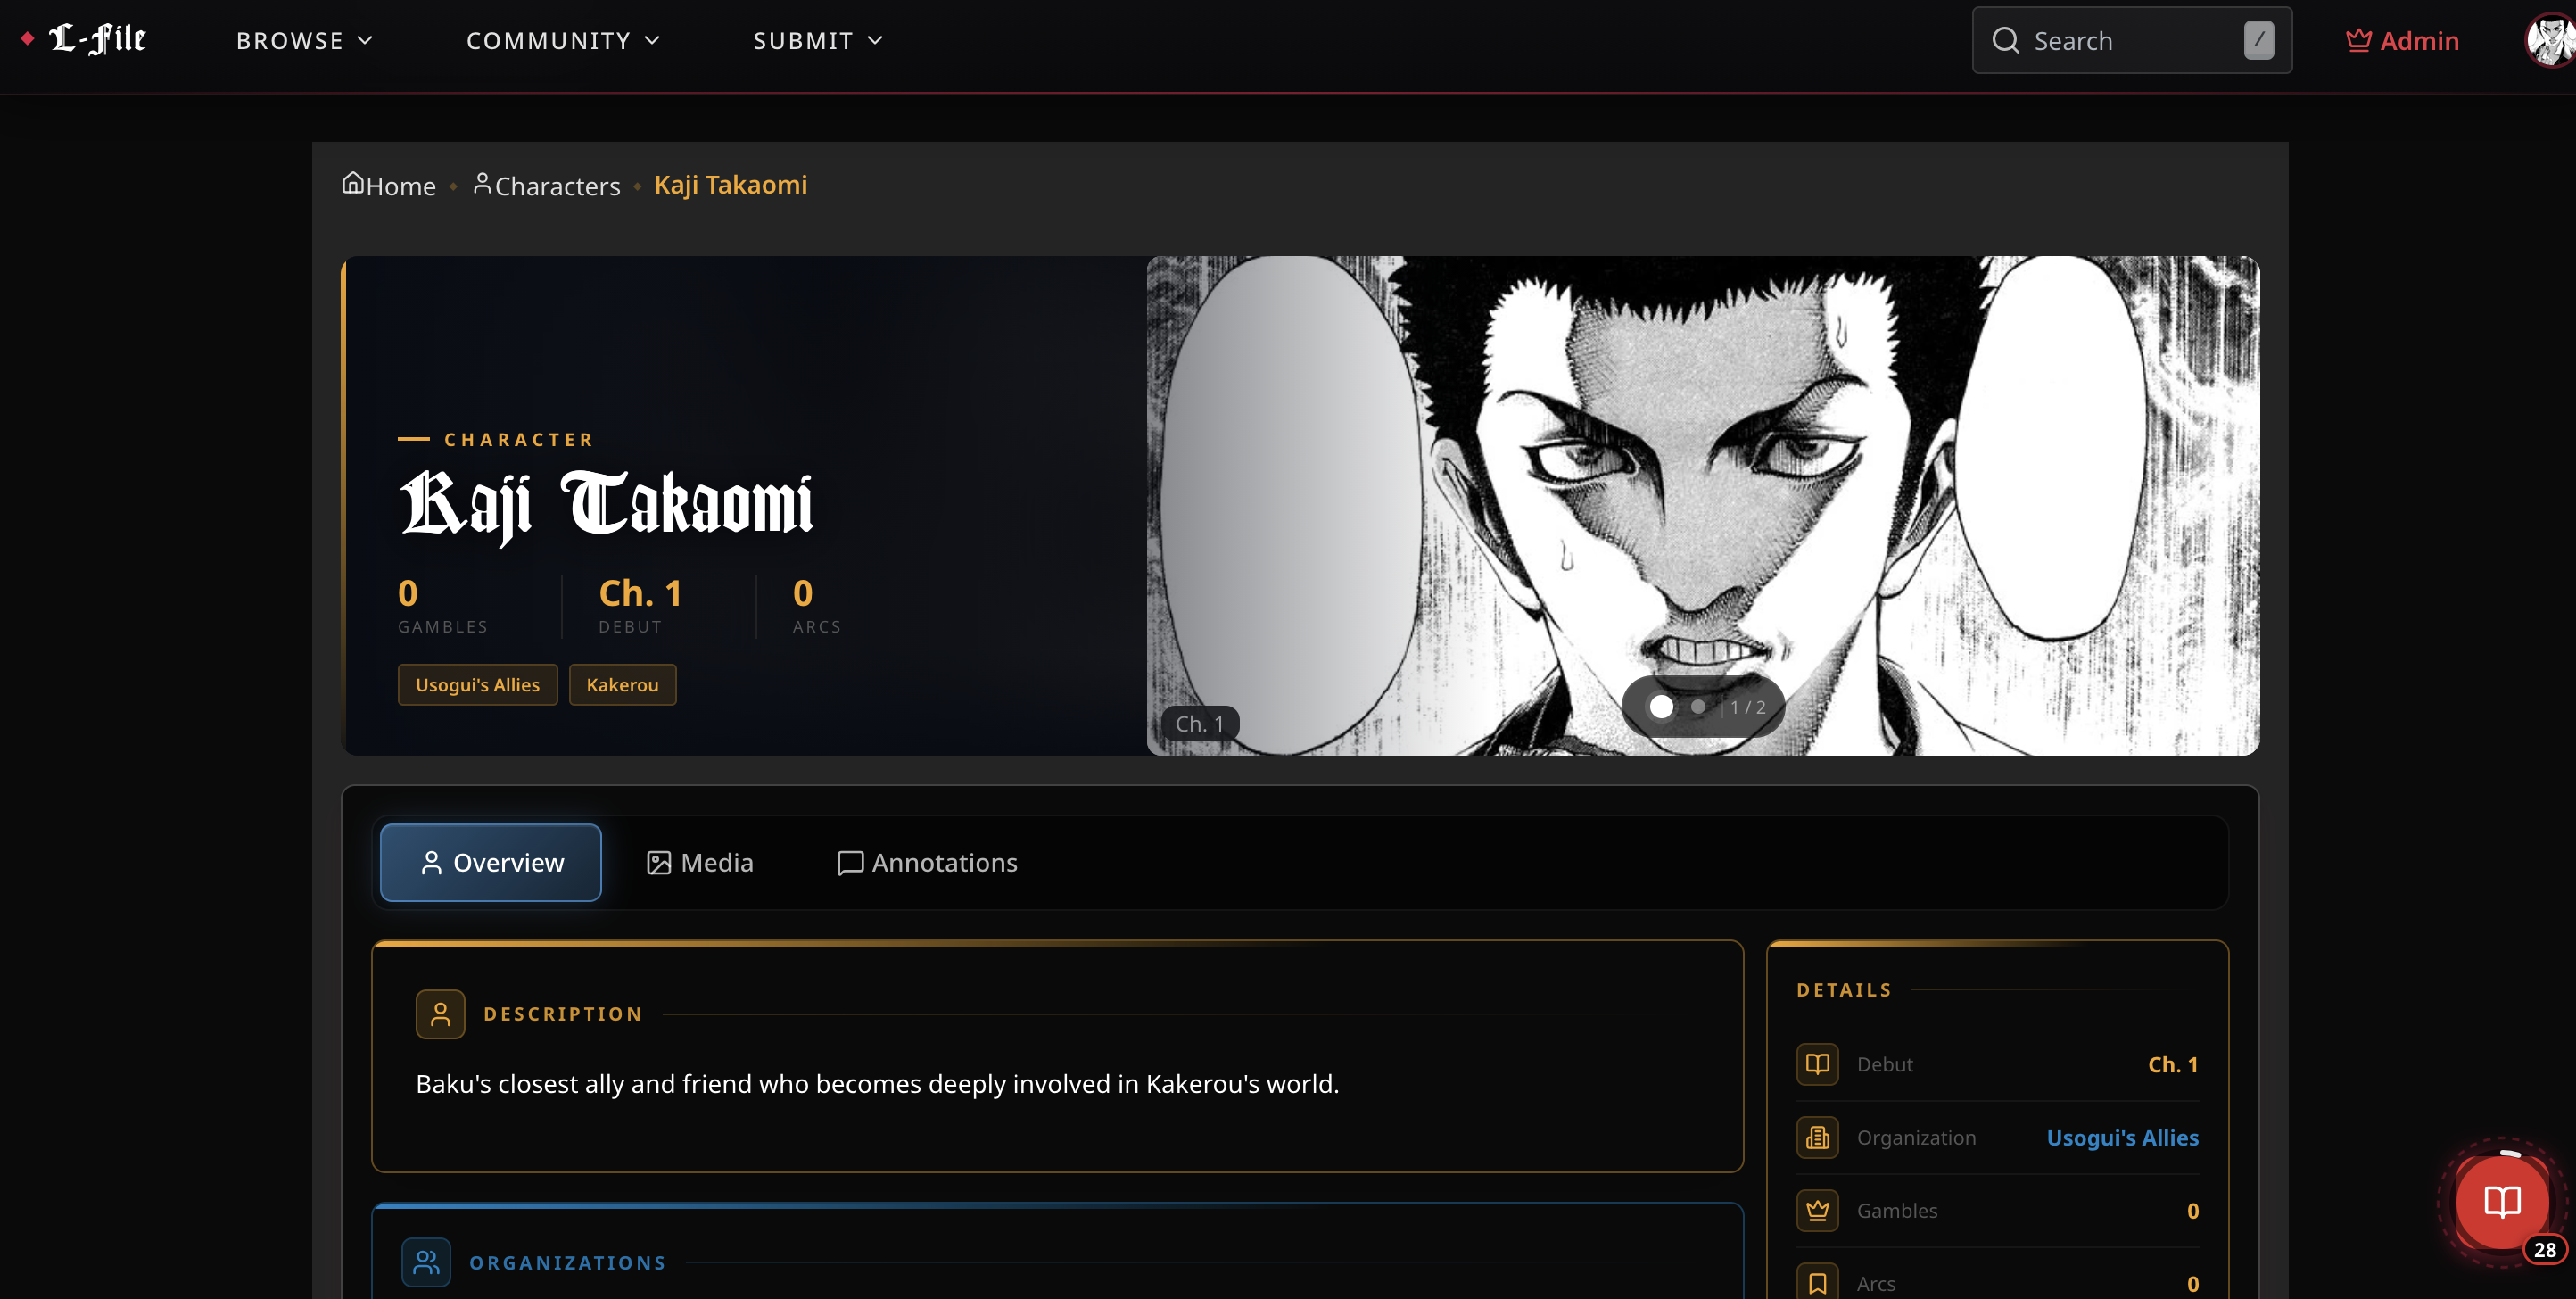Click the Organizations section people icon
This screenshot has height=1299, width=2576.
click(x=426, y=1262)
